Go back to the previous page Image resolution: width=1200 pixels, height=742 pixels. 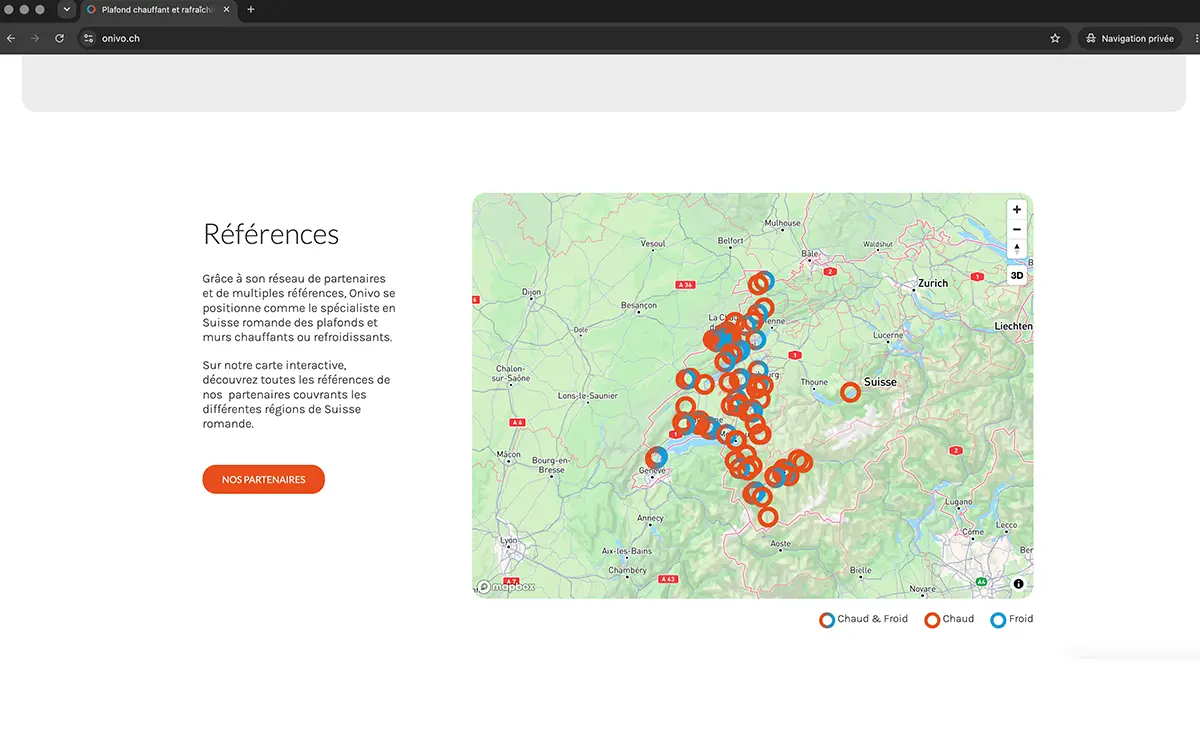click(x=11, y=38)
